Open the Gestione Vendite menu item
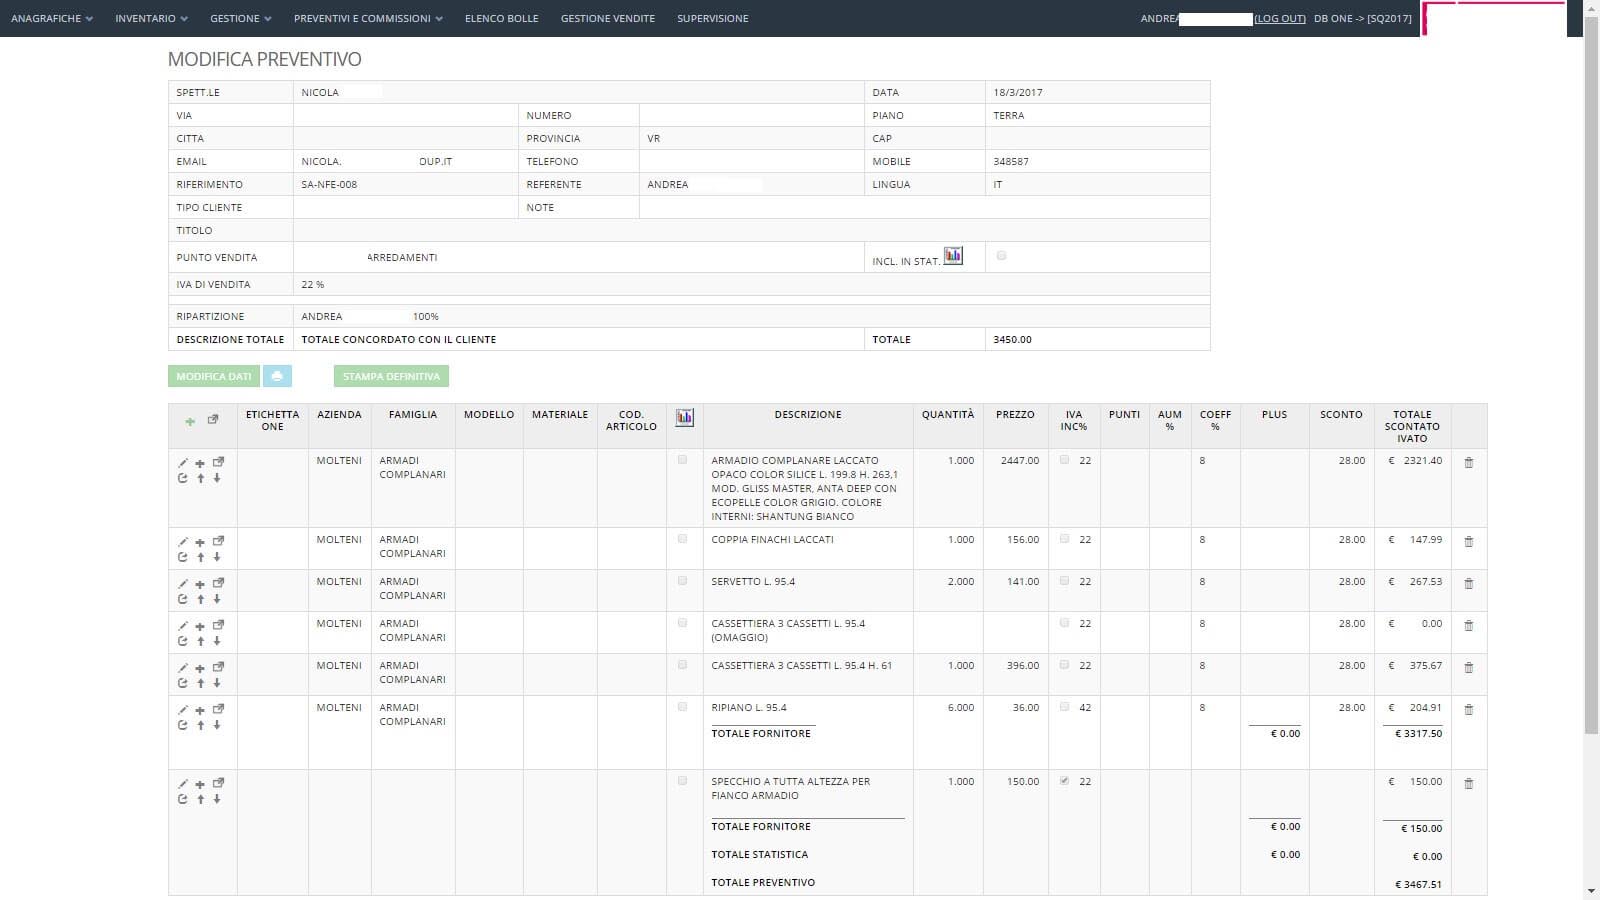 click(608, 18)
